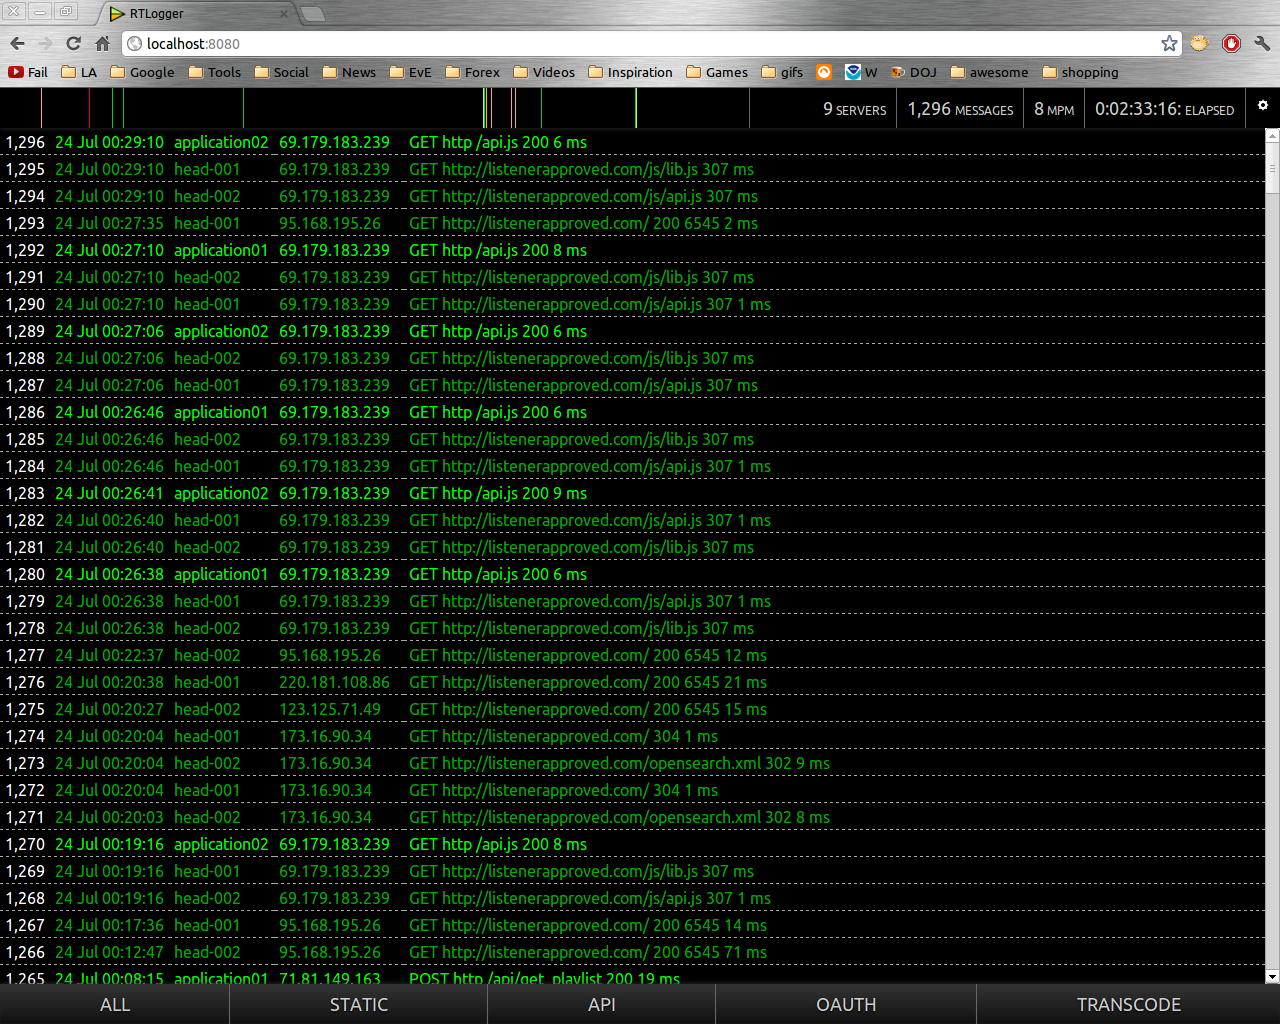Select log row 1,277 head-002
The width and height of the screenshot is (1280, 1024).
632,655
